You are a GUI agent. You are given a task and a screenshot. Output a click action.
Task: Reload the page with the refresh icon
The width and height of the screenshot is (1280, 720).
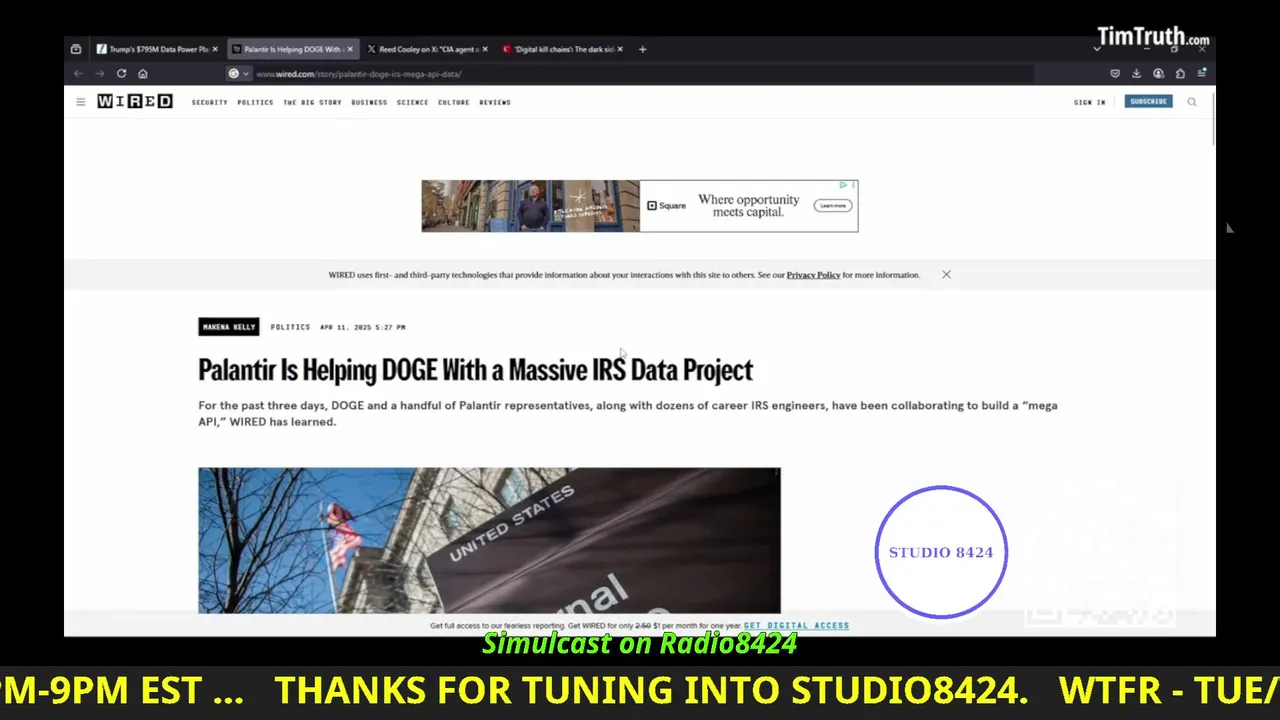pyautogui.click(x=121, y=73)
